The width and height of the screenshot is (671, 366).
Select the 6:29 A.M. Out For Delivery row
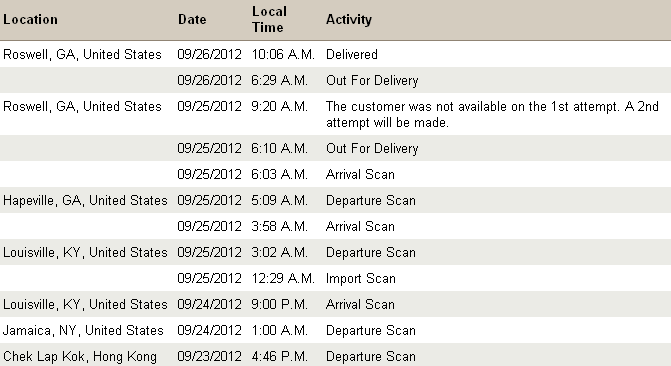pos(336,80)
